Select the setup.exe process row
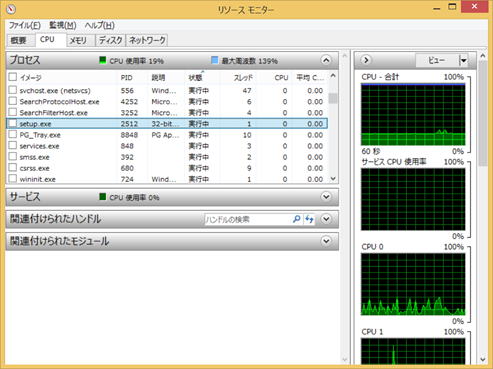 (167, 124)
